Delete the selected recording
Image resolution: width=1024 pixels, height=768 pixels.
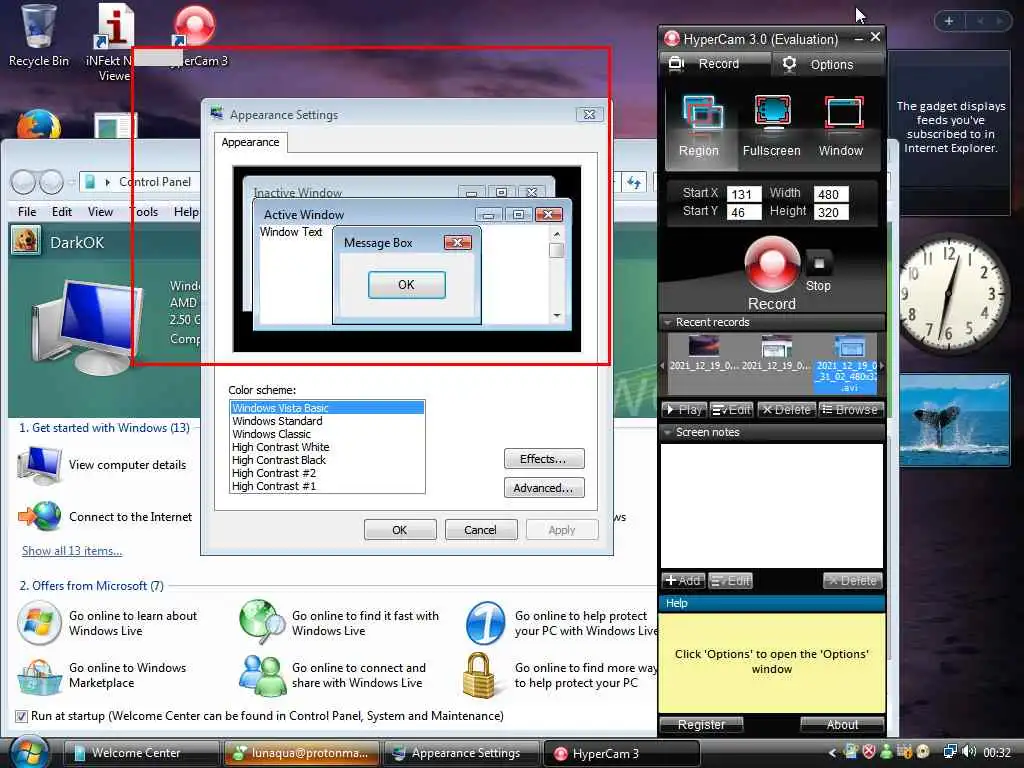pos(786,410)
